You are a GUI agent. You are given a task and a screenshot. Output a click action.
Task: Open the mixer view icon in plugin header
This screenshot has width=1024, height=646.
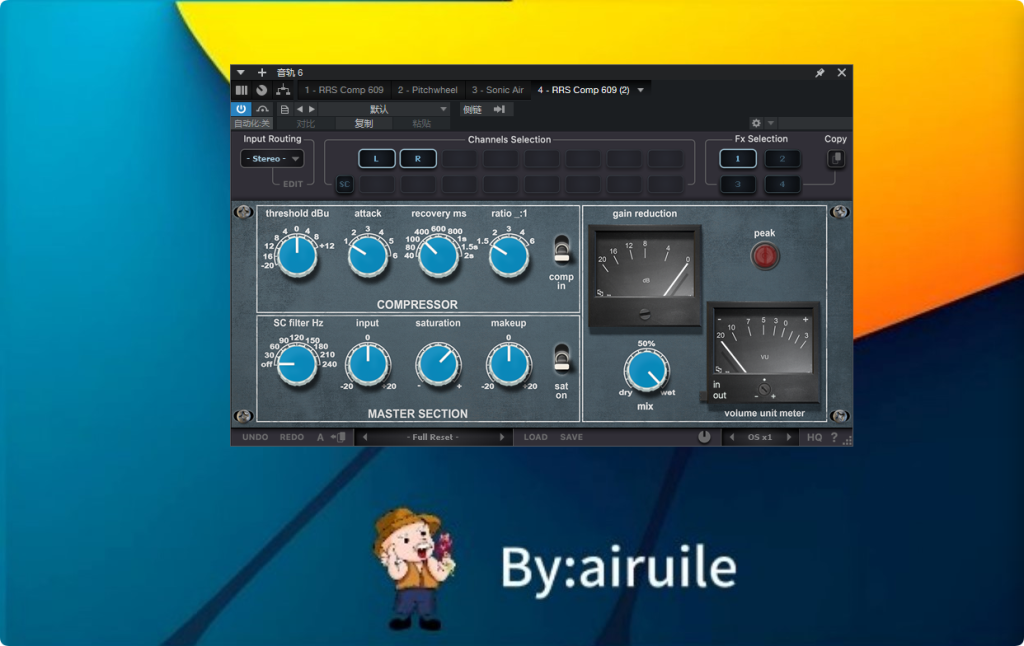pos(242,90)
